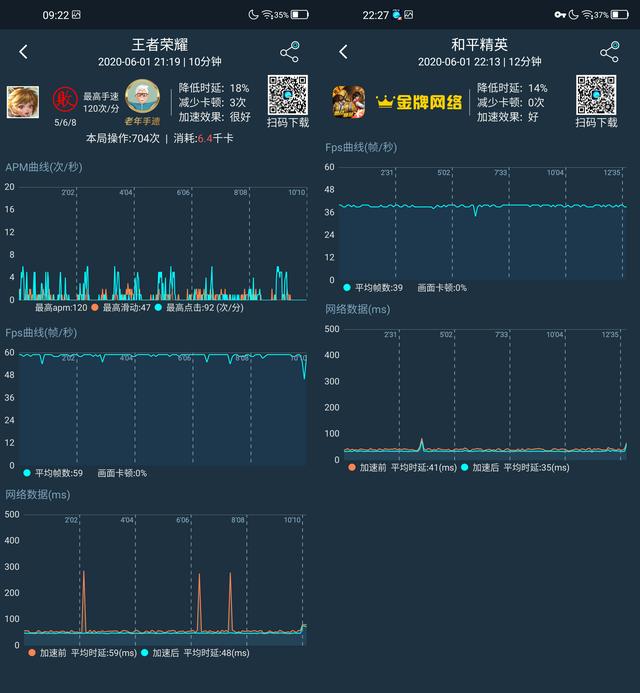Screen dimensions: 640x693
Task: Tap the APM曲线(次/秒) heading
Action: [44, 167]
